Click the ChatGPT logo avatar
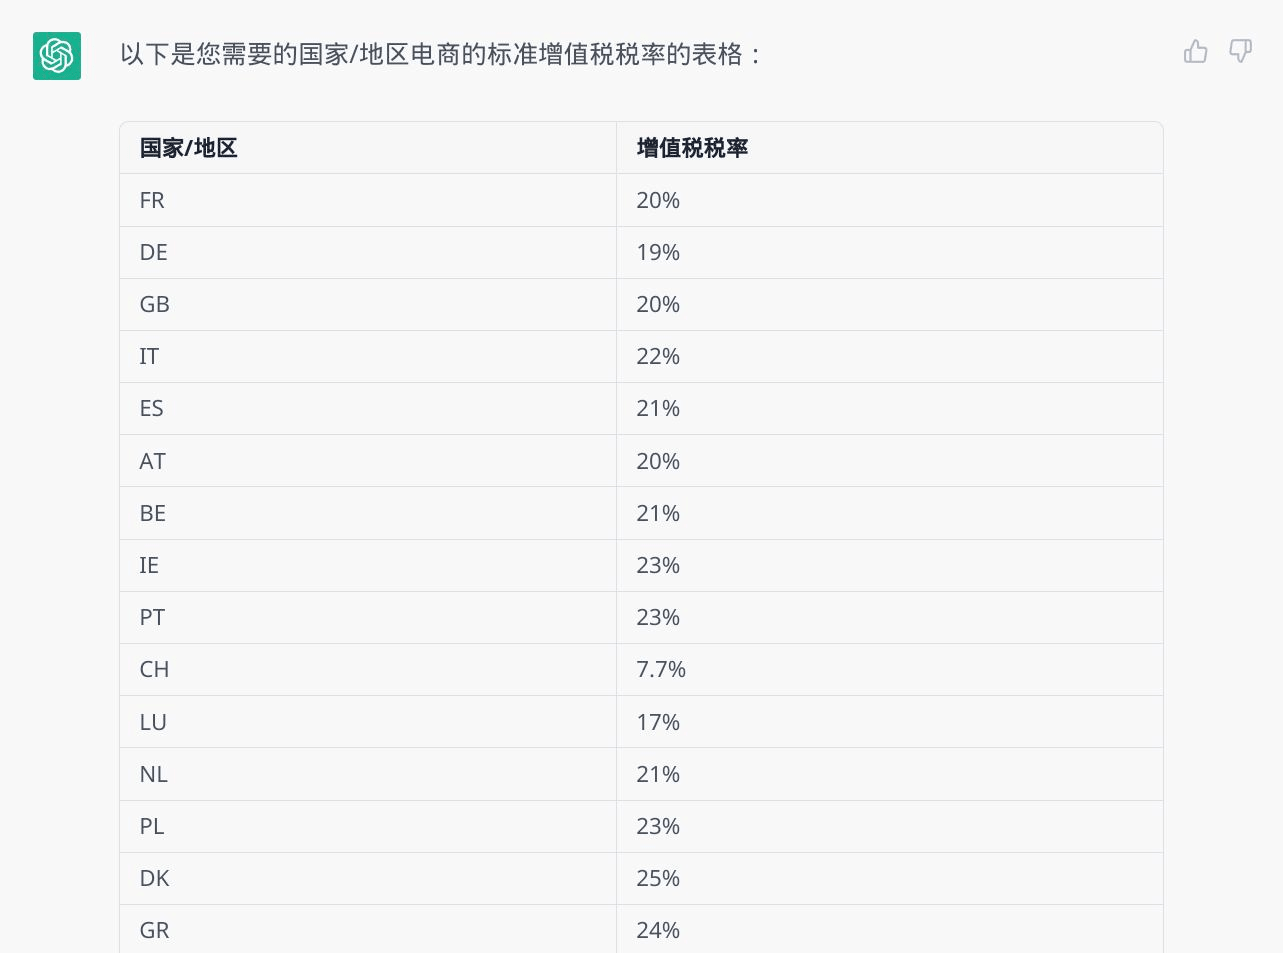 [57, 55]
